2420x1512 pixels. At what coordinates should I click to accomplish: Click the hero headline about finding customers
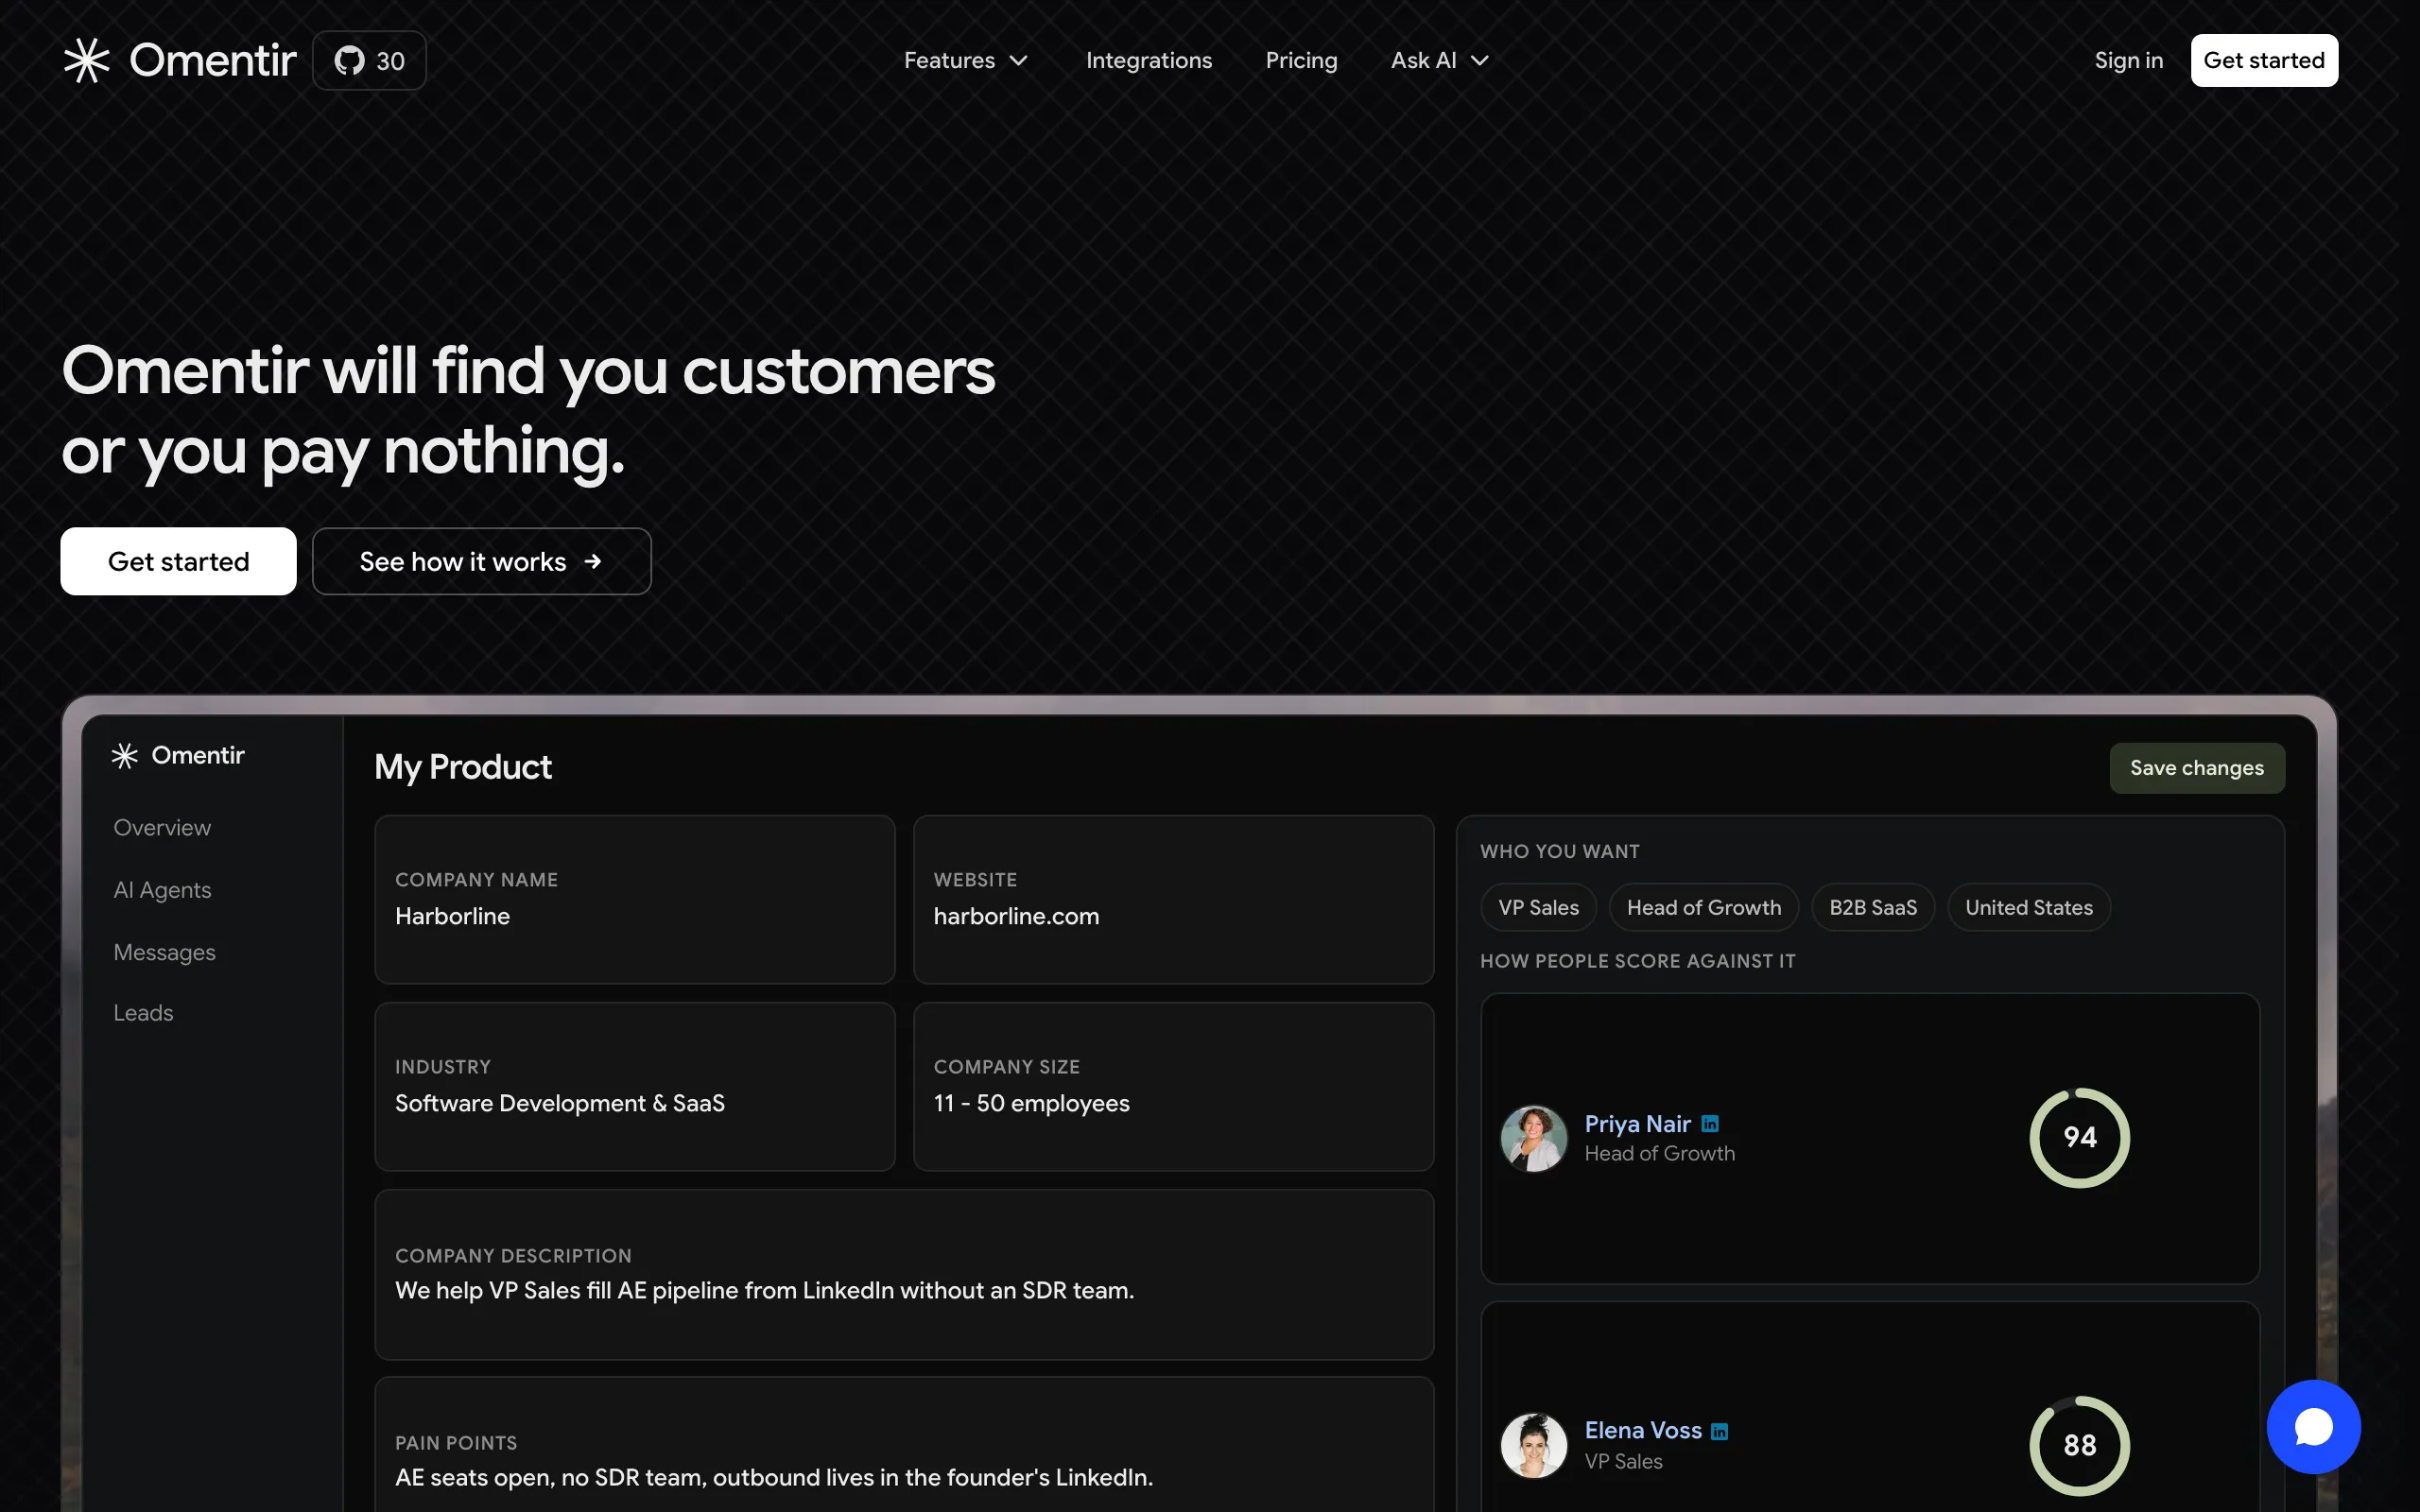coord(528,410)
